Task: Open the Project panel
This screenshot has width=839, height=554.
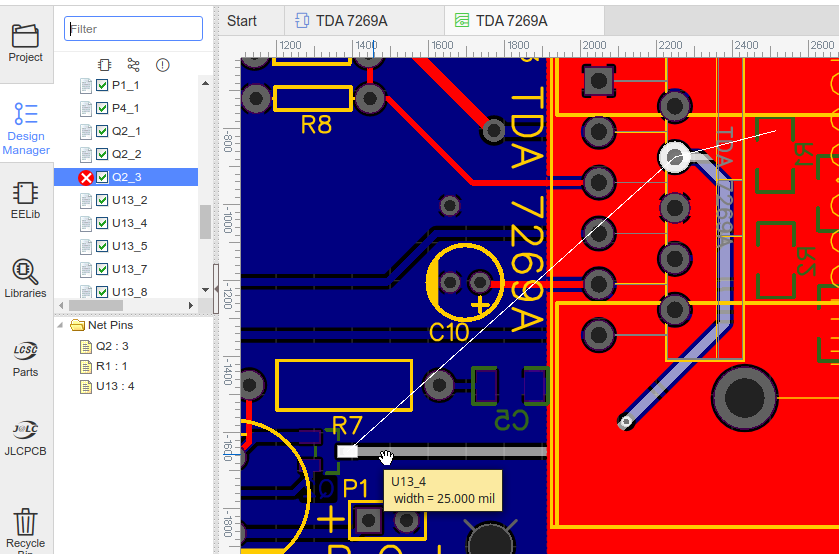Action: 26,42
